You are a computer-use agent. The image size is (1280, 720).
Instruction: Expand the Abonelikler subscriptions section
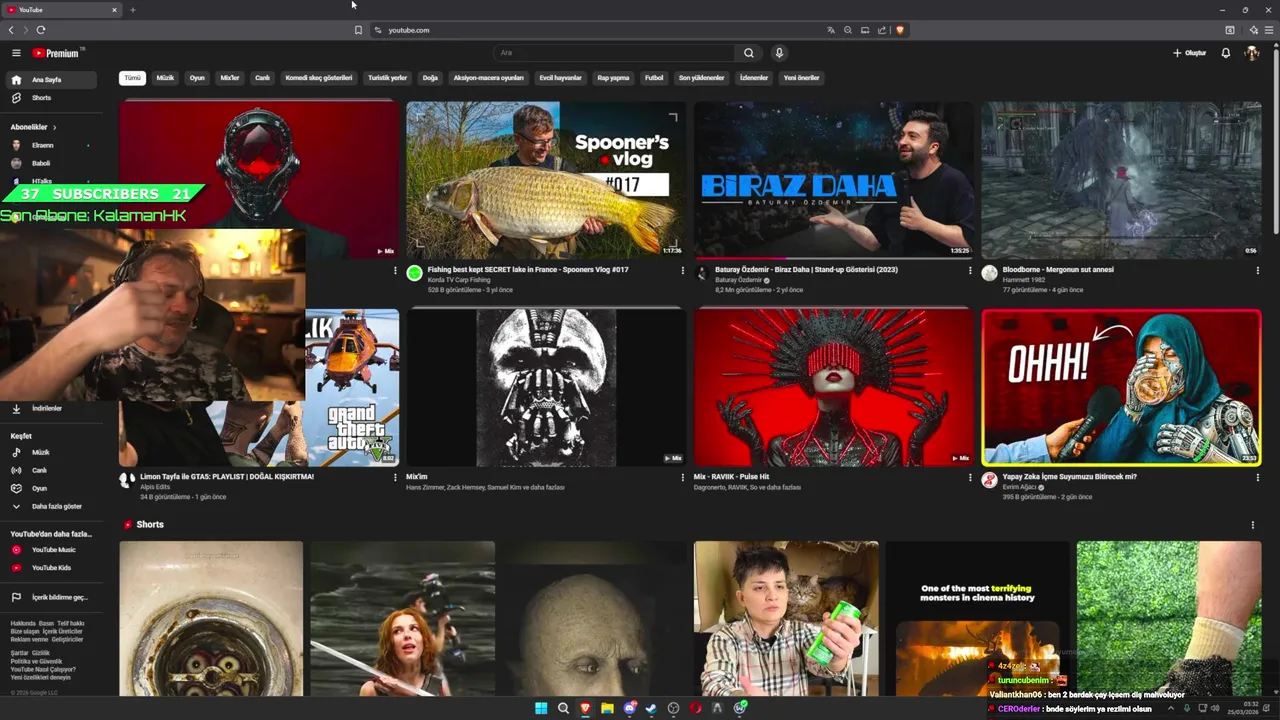(x=34, y=127)
